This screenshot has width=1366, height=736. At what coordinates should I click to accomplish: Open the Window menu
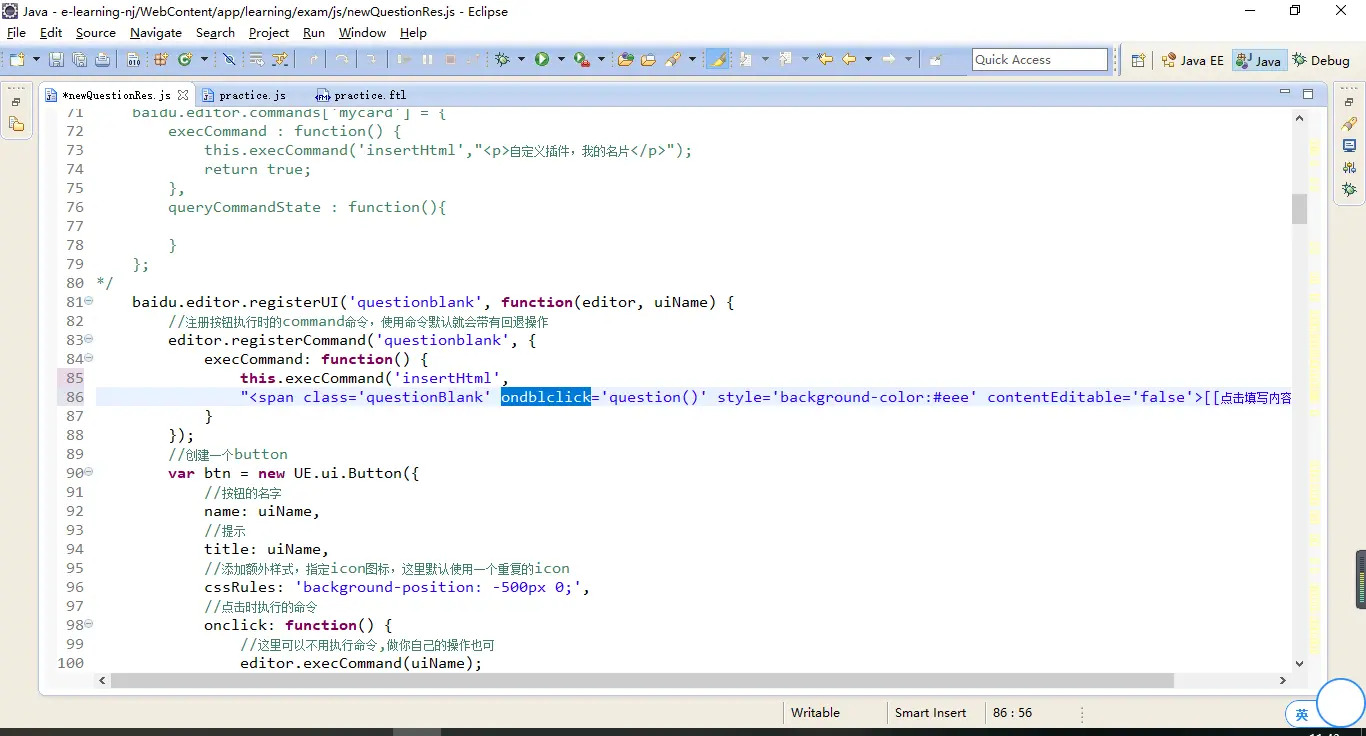click(362, 33)
